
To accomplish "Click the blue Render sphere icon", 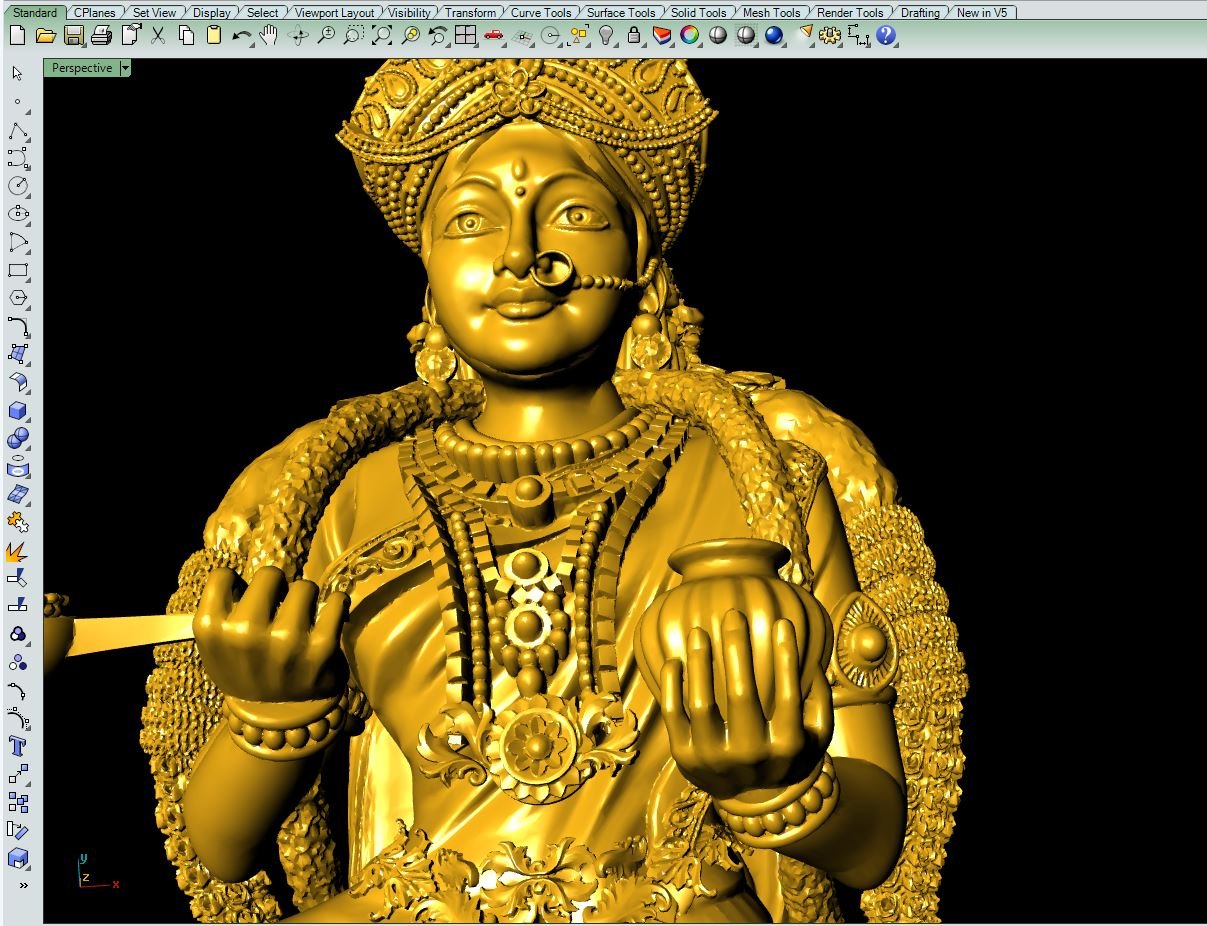I will click(x=773, y=36).
